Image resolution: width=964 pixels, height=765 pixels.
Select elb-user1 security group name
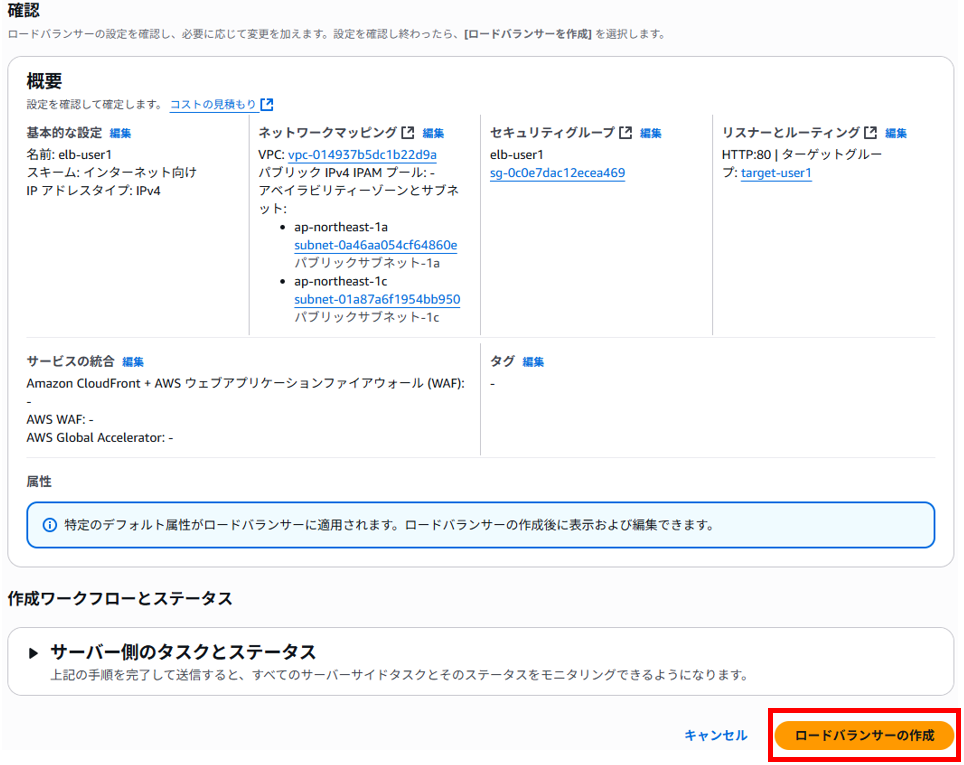[x=516, y=155]
